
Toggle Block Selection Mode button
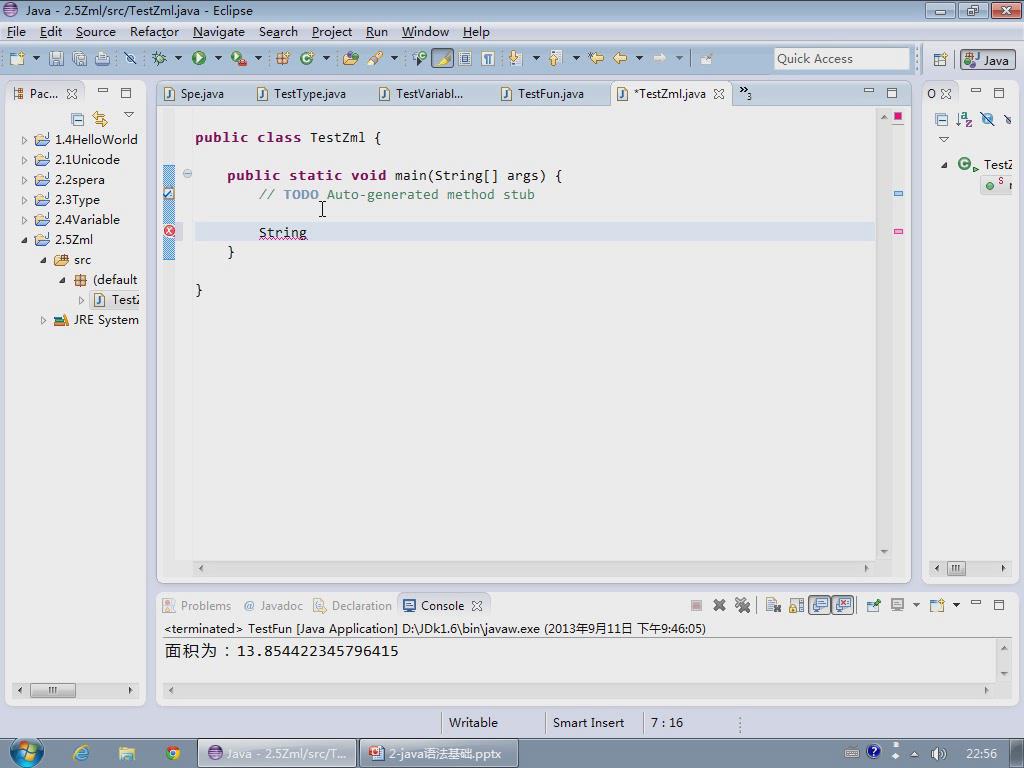465,59
